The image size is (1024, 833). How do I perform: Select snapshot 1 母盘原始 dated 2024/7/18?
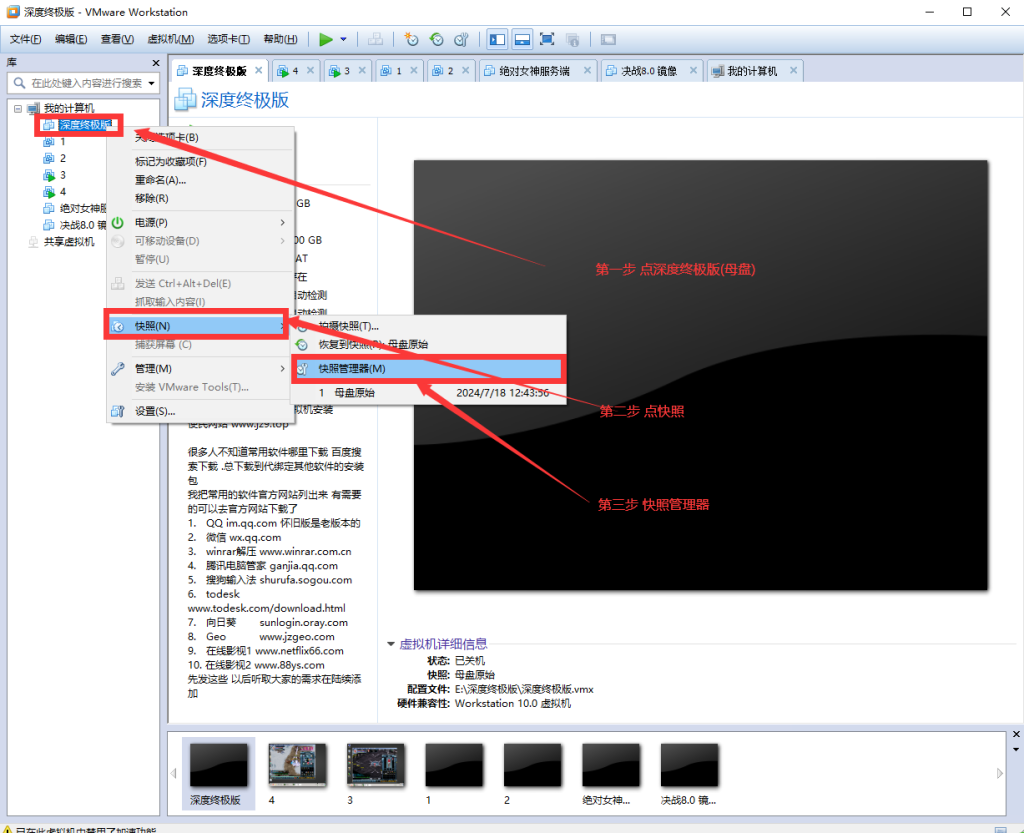pyautogui.click(x=428, y=393)
